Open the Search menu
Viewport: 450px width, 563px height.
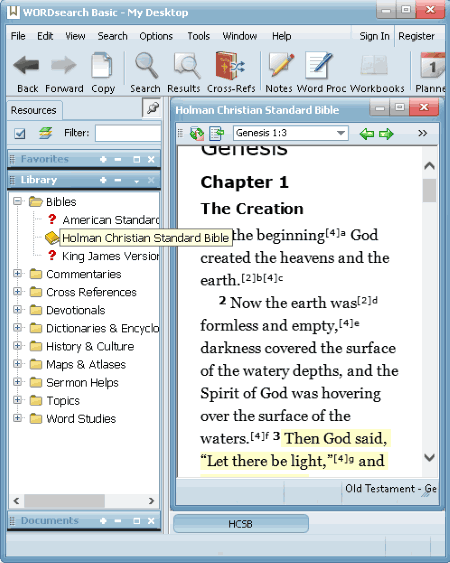[x=112, y=36]
